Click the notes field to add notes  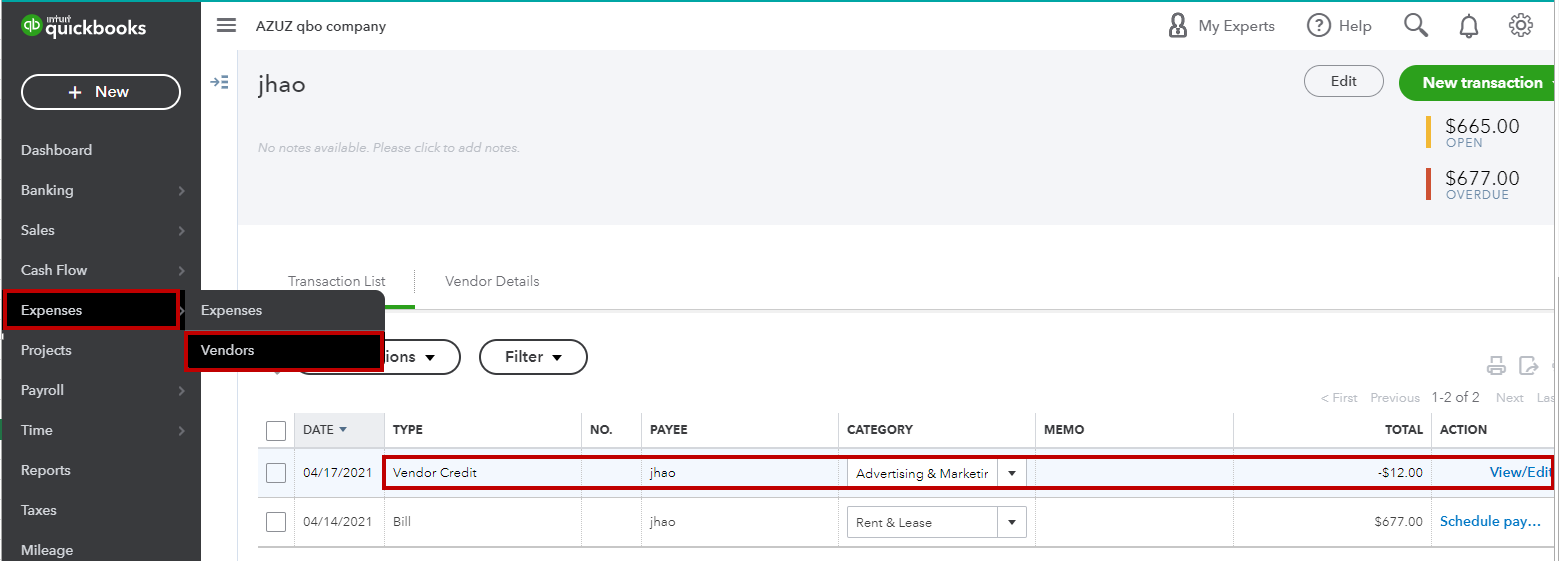389,148
